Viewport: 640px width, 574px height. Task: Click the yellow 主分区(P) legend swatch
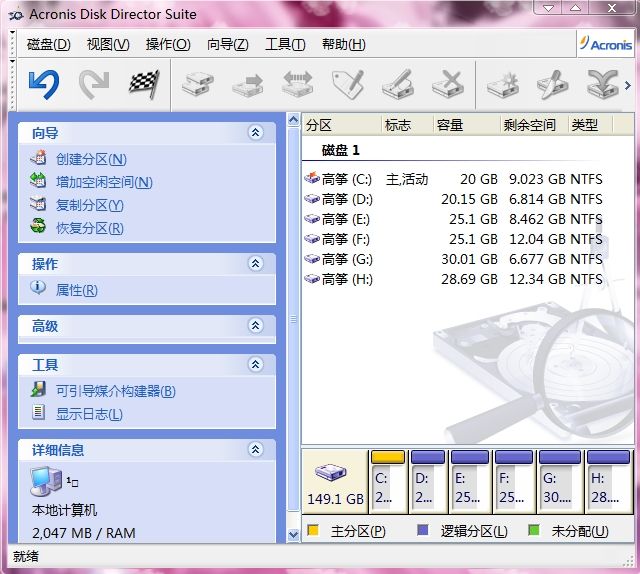tap(313, 530)
